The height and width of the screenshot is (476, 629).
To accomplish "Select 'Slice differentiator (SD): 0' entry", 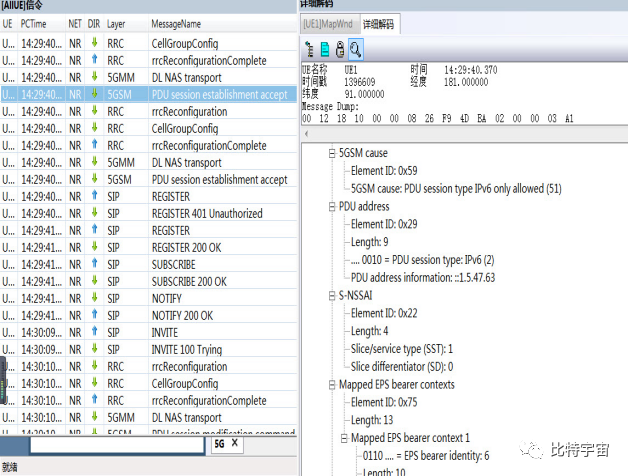I will coord(402,367).
